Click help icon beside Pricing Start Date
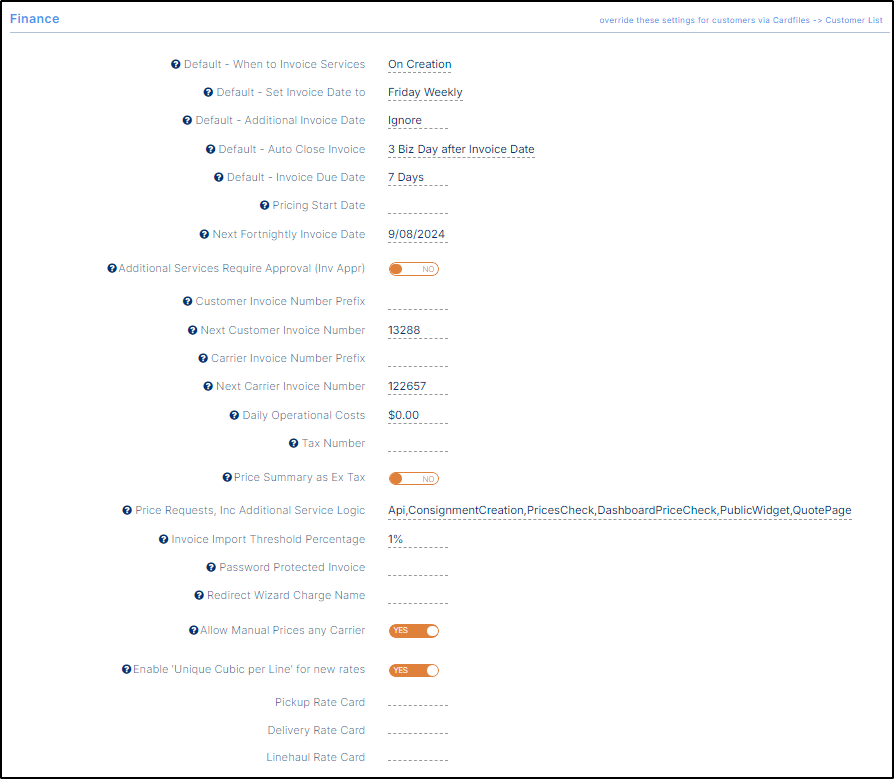The height and width of the screenshot is (779, 894). [264, 206]
